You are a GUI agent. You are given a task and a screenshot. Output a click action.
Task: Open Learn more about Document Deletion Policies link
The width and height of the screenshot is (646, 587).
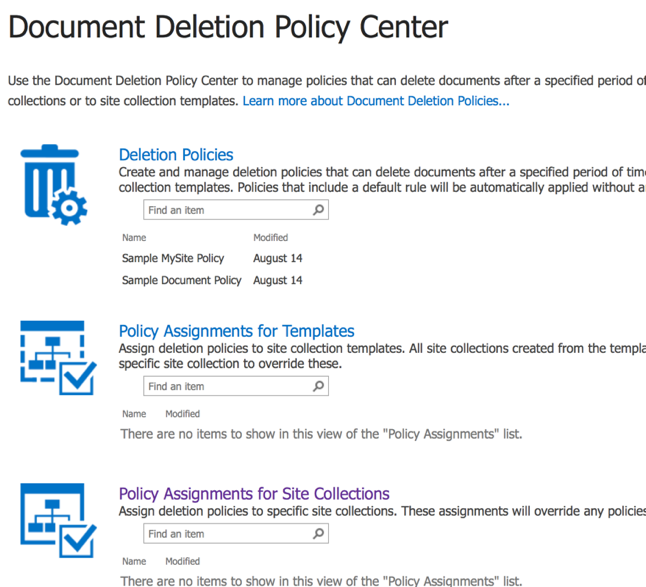click(376, 101)
